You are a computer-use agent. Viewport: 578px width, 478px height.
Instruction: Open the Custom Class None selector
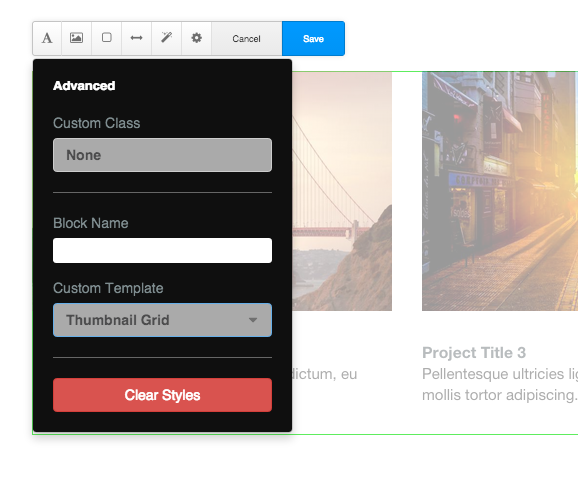(163, 155)
